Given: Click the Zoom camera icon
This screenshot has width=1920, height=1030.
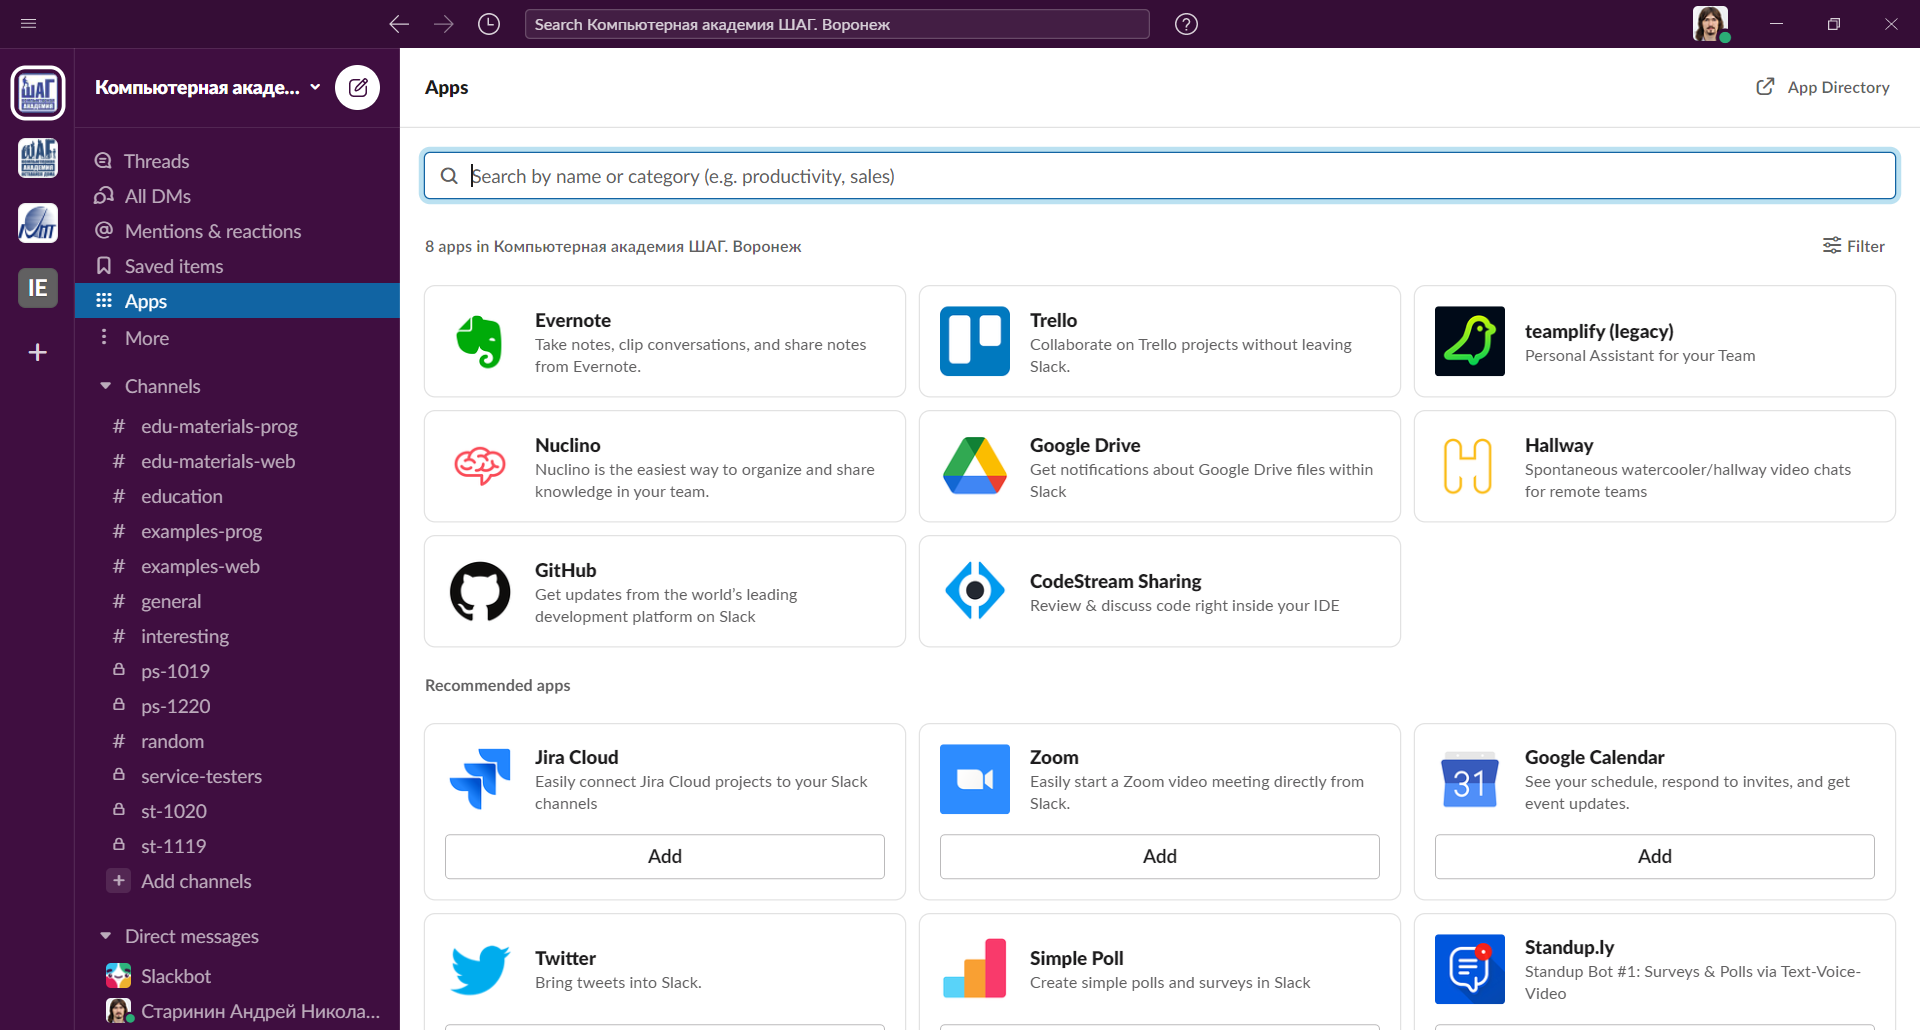Looking at the screenshot, I should [x=975, y=779].
